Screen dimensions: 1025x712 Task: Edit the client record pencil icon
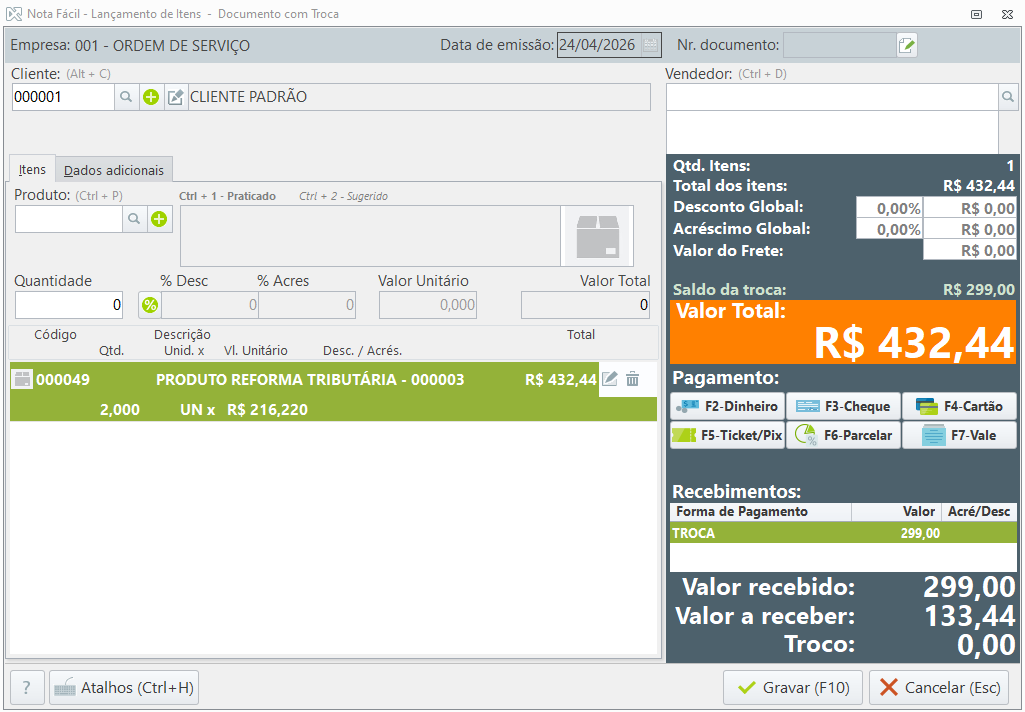(x=176, y=97)
